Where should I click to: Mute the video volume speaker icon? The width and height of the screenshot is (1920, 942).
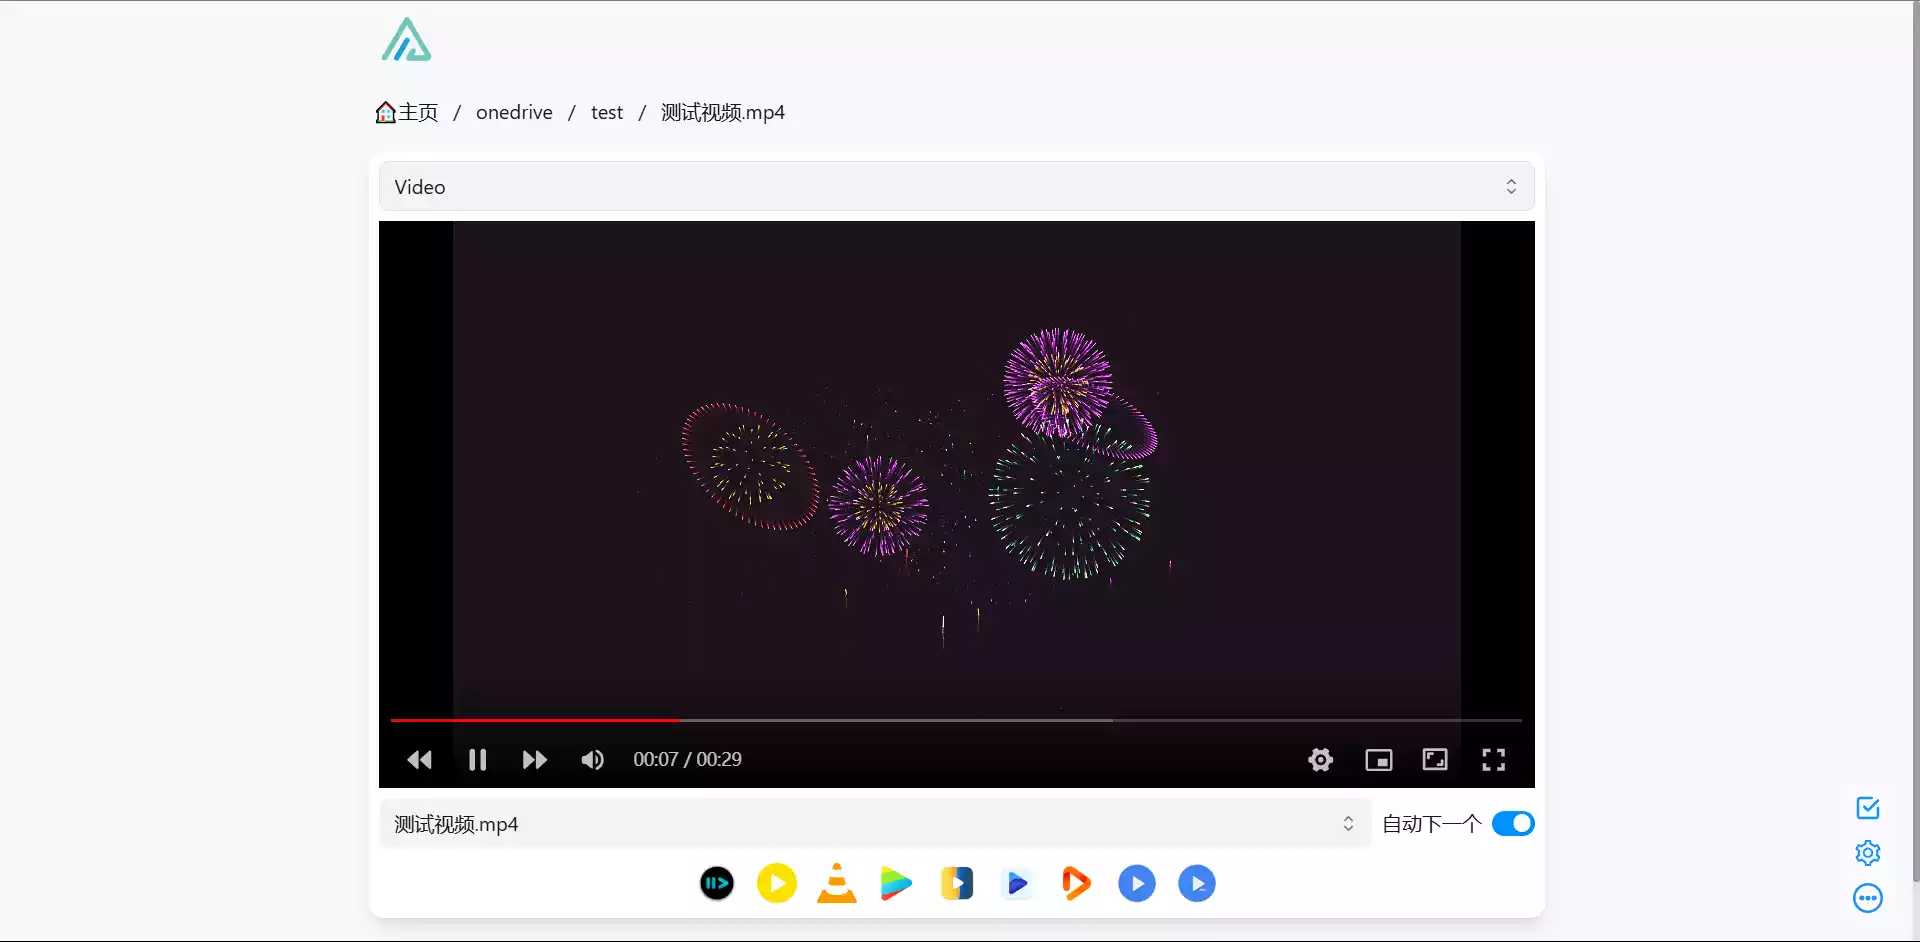tap(592, 760)
